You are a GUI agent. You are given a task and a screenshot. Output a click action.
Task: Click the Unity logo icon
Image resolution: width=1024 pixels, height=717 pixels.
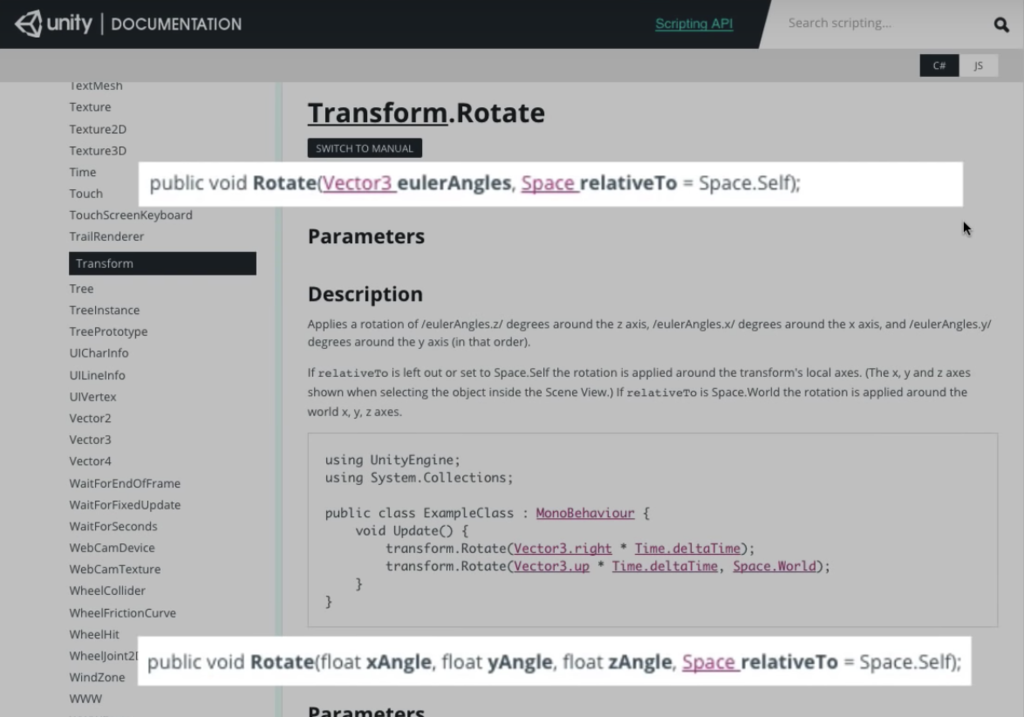coord(28,24)
